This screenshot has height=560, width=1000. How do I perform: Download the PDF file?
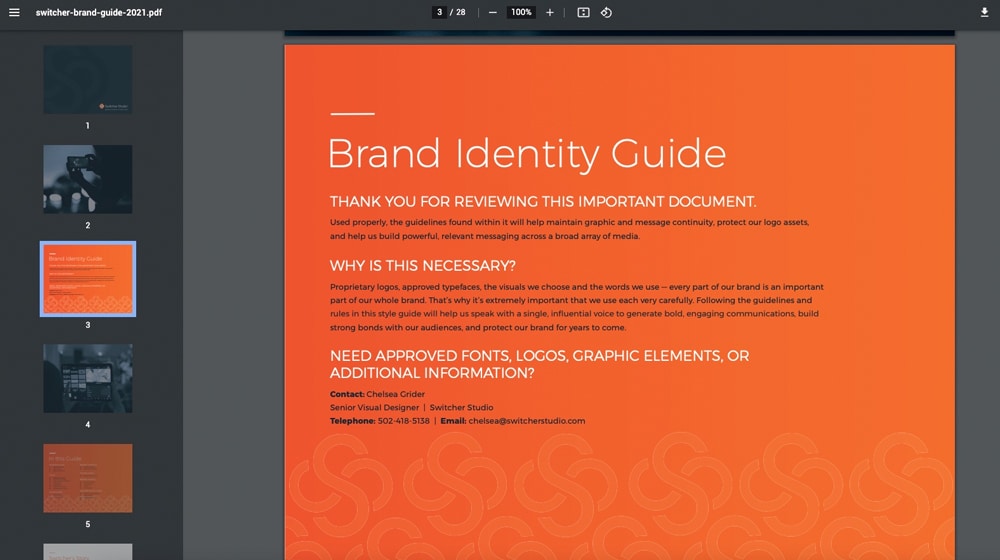pos(984,12)
